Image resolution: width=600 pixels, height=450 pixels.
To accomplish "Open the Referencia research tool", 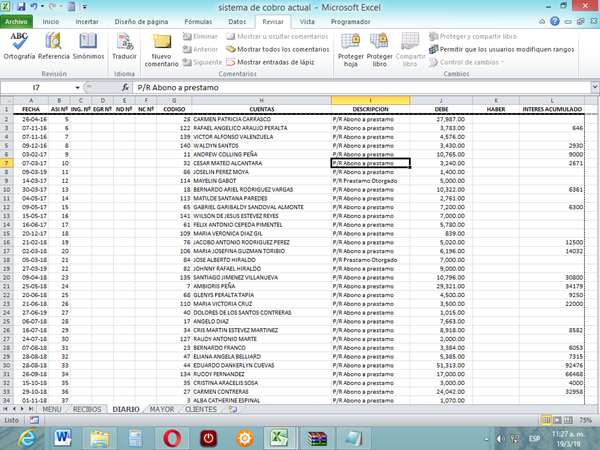I will click(x=54, y=46).
